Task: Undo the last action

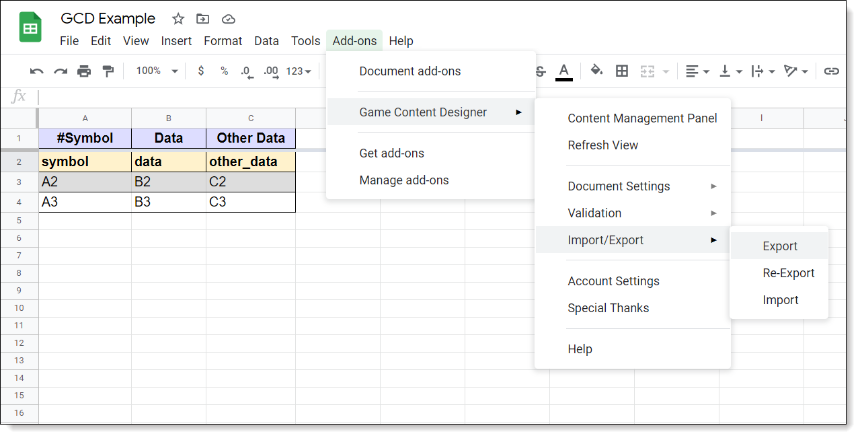Action: 36,71
